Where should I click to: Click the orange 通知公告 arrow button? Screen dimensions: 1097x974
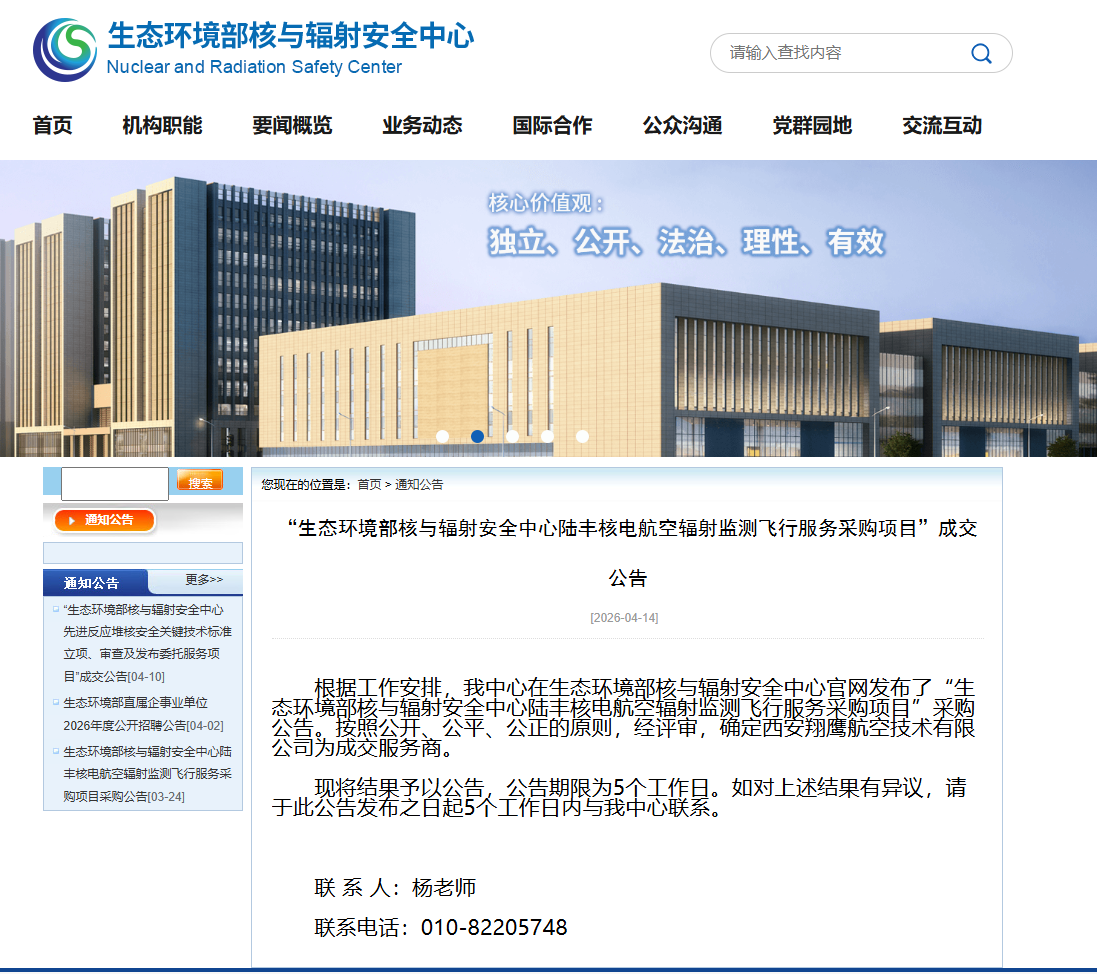tap(105, 520)
